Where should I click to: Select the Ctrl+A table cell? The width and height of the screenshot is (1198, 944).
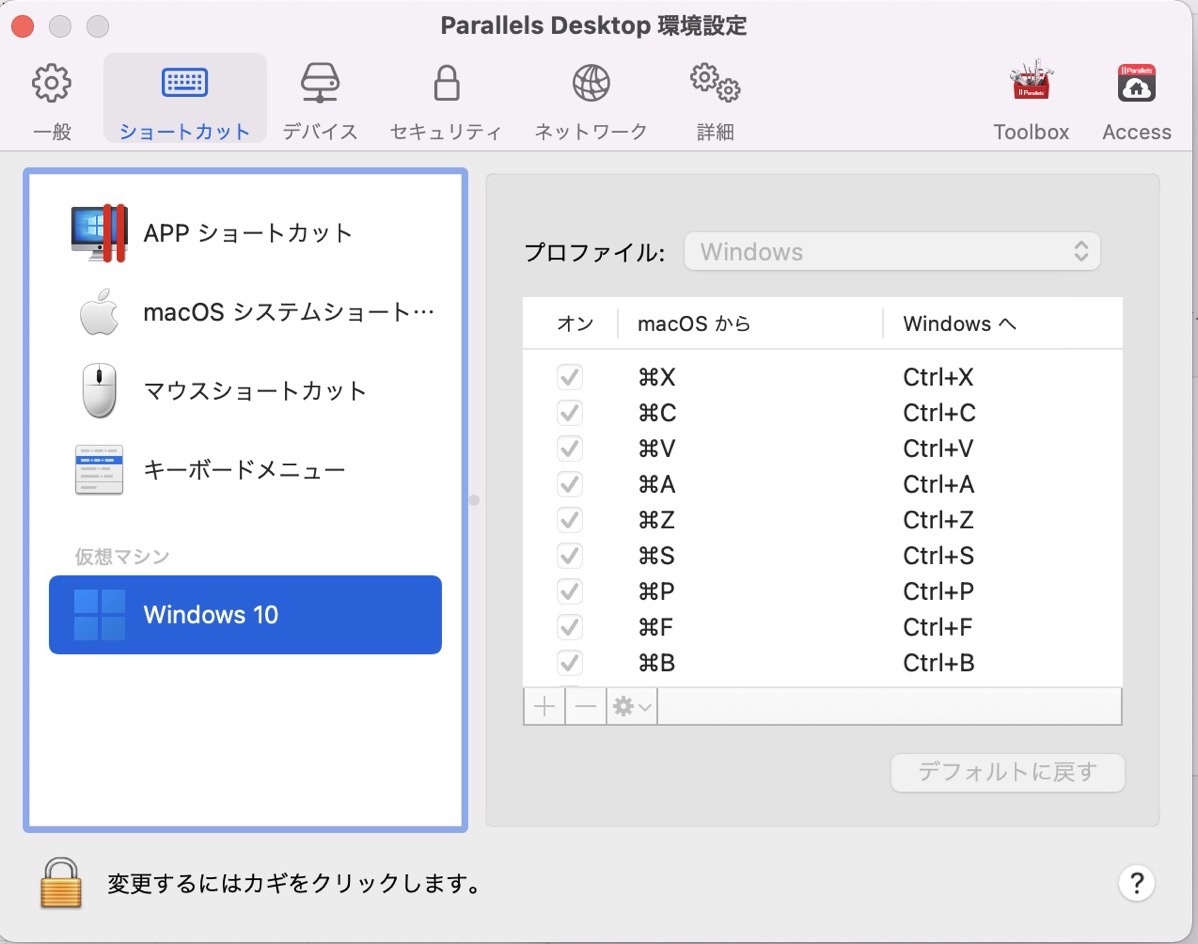(938, 484)
